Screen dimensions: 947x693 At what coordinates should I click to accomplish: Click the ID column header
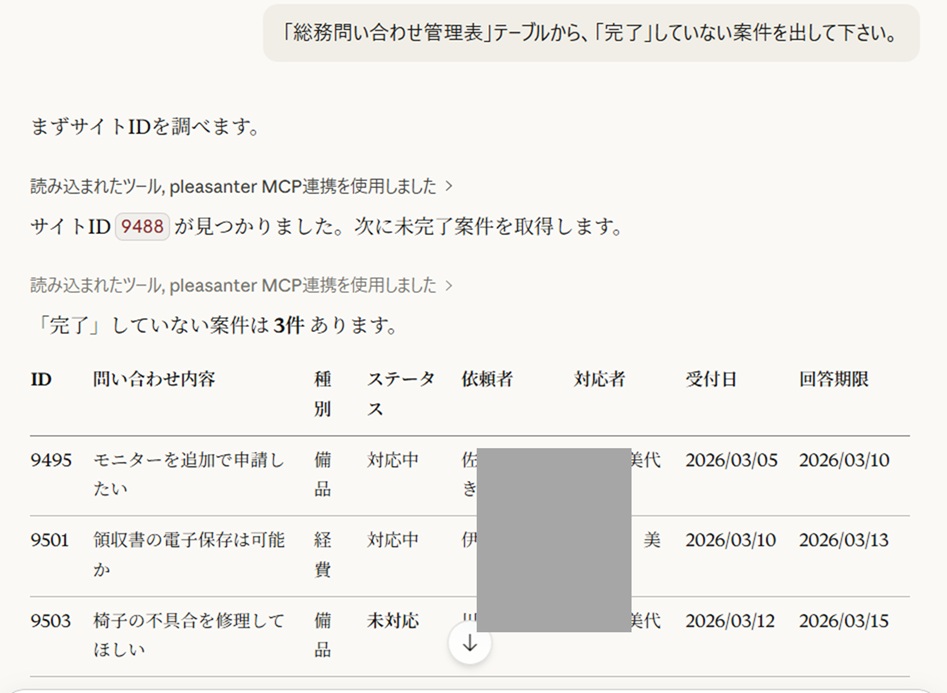pyautogui.click(x=41, y=380)
